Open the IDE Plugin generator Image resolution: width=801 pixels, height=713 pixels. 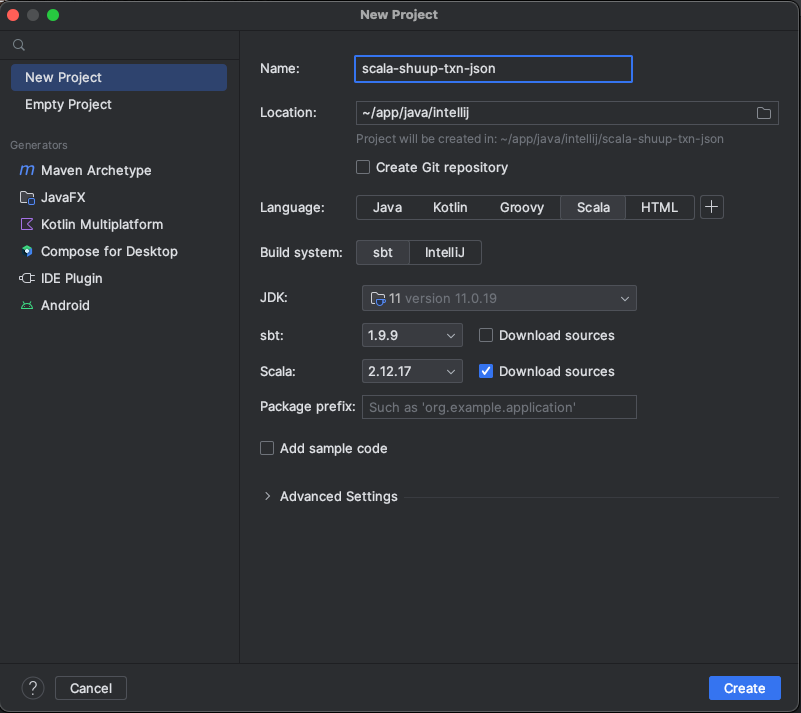61,278
